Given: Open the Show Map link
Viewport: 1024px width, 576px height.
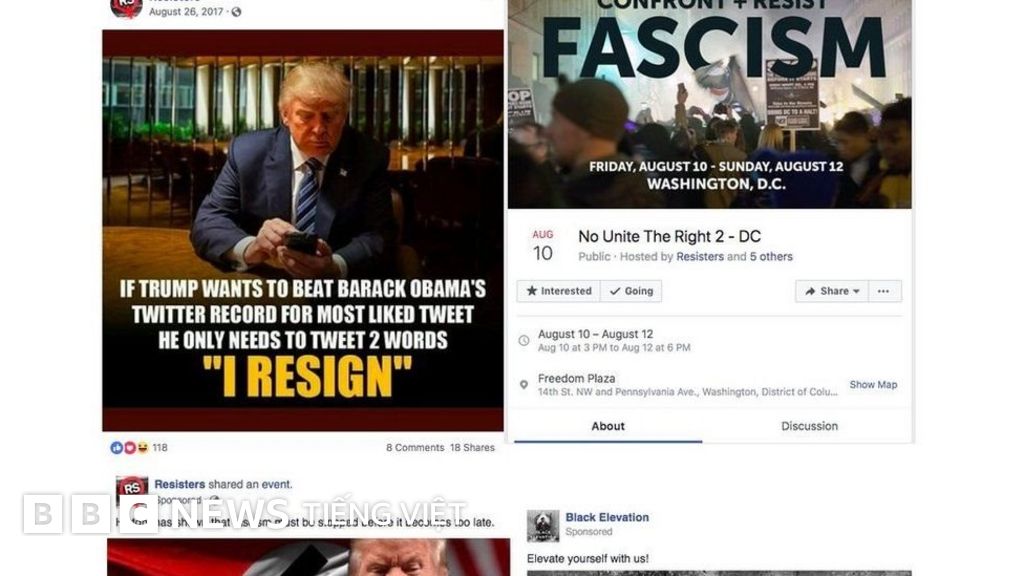Looking at the screenshot, I should [873, 385].
